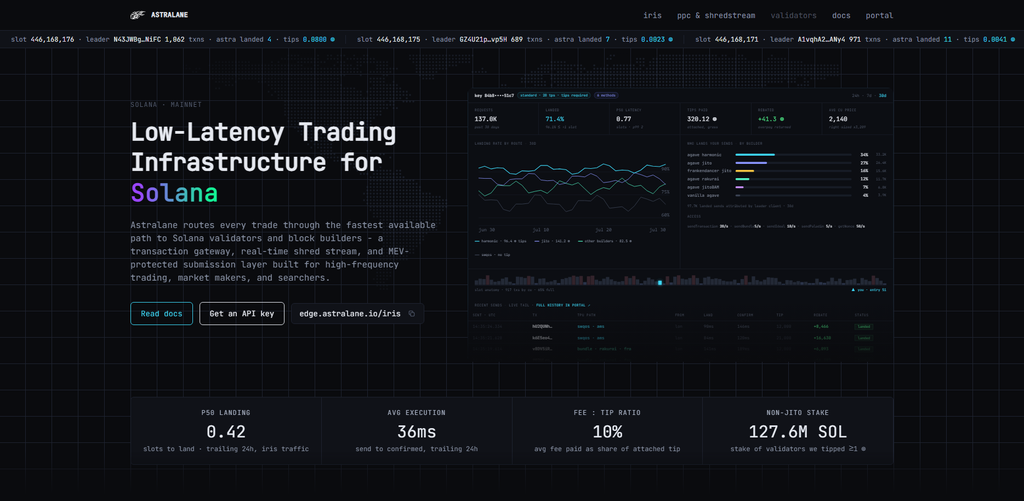The height and width of the screenshot is (501, 1024).
Task: Click the 36ms avg execution stat
Action: pyautogui.click(x=417, y=432)
